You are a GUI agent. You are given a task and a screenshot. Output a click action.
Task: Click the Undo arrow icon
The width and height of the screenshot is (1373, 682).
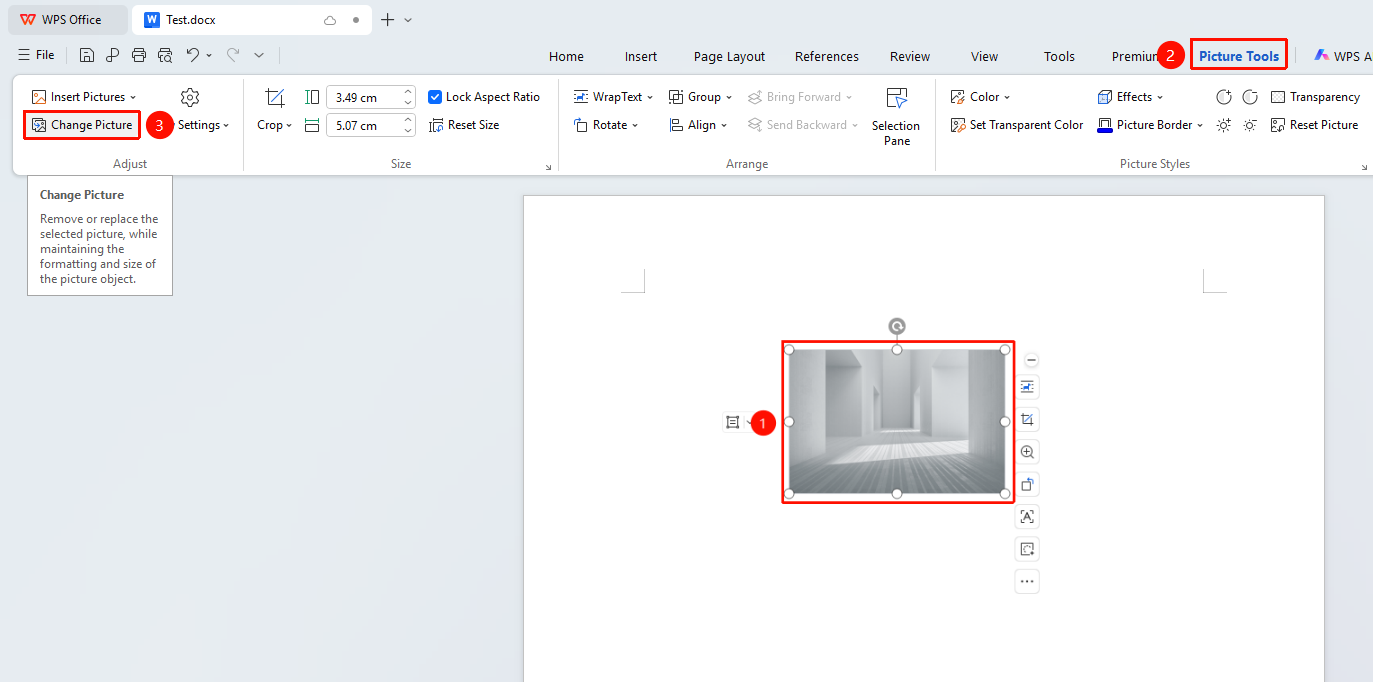[193, 55]
